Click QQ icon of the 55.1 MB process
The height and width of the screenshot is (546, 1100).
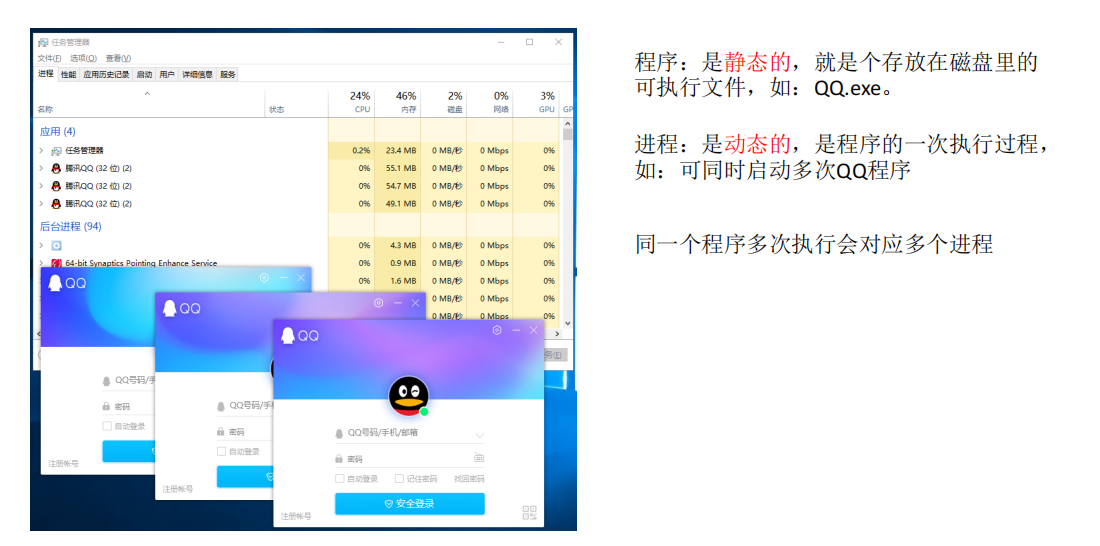(x=56, y=168)
